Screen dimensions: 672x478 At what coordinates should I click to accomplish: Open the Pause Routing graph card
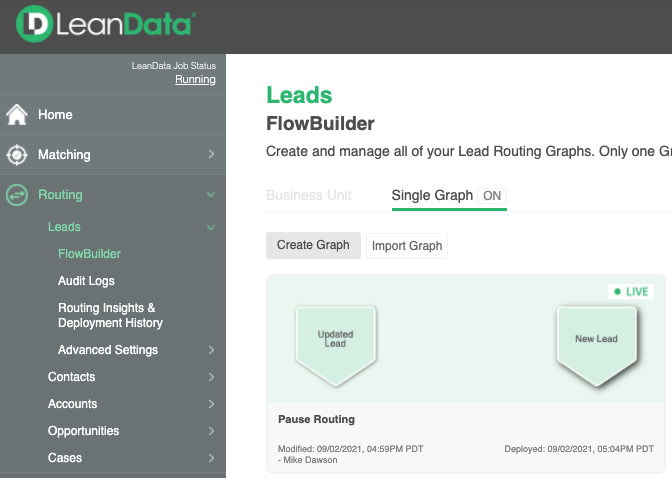tap(316, 419)
